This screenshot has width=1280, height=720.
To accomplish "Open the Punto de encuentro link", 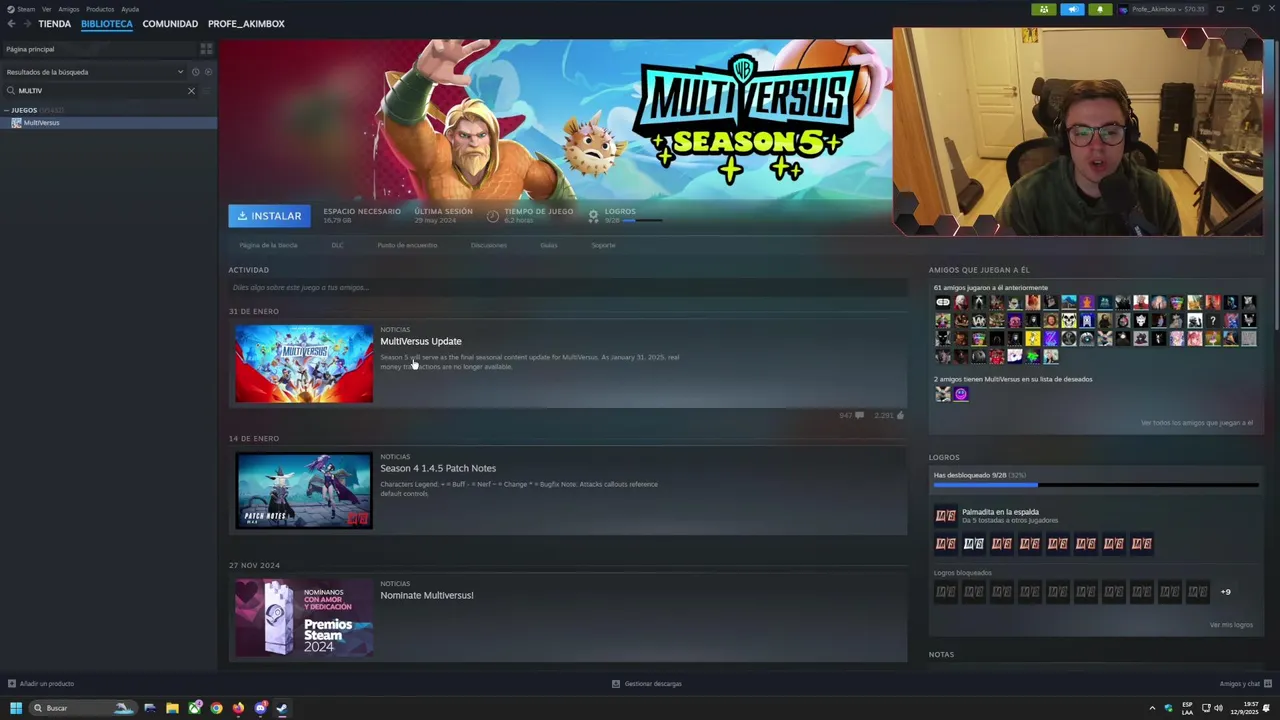I will [x=407, y=245].
